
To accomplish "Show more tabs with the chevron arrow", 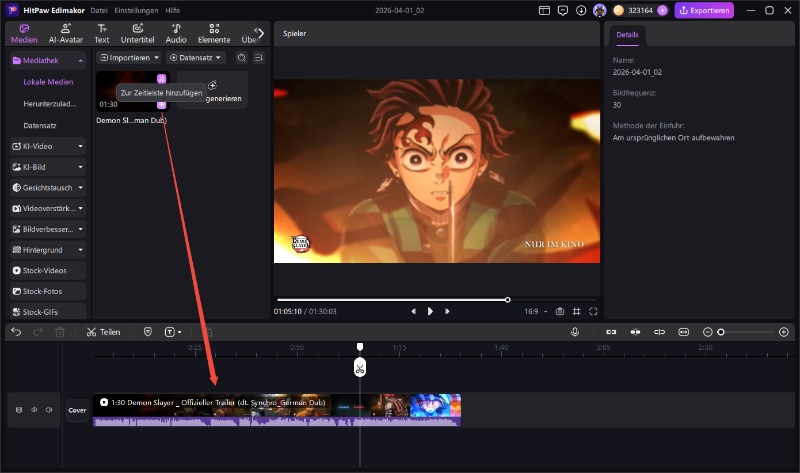I will [x=260, y=33].
